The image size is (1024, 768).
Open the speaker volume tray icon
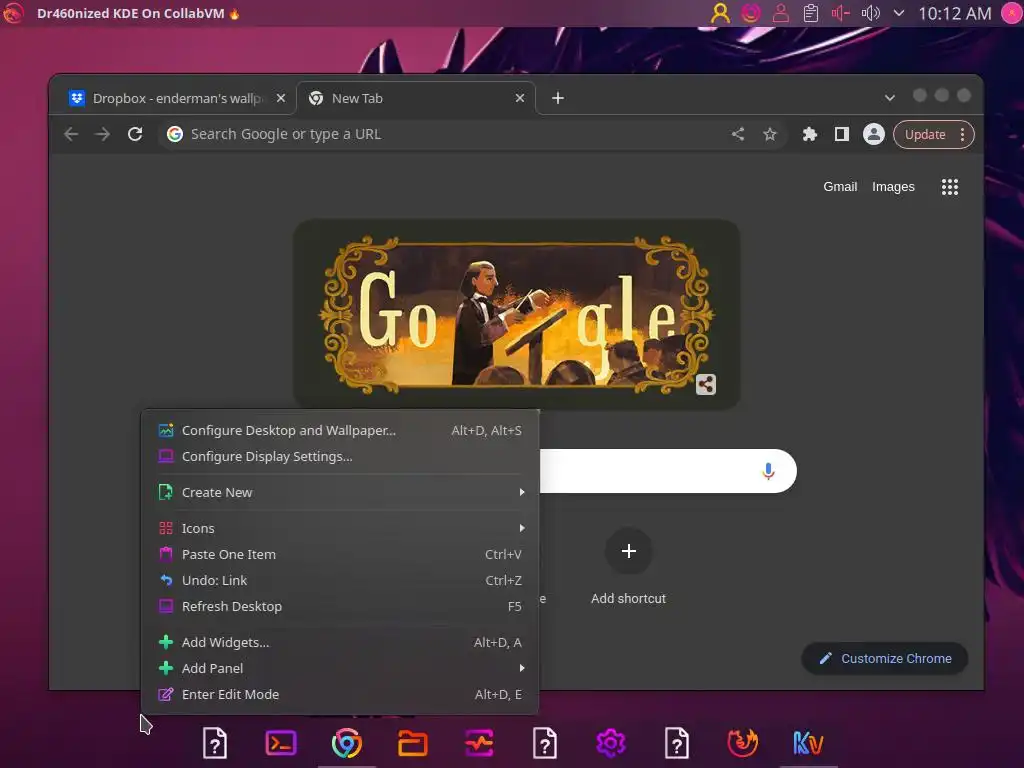click(x=871, y=13)
